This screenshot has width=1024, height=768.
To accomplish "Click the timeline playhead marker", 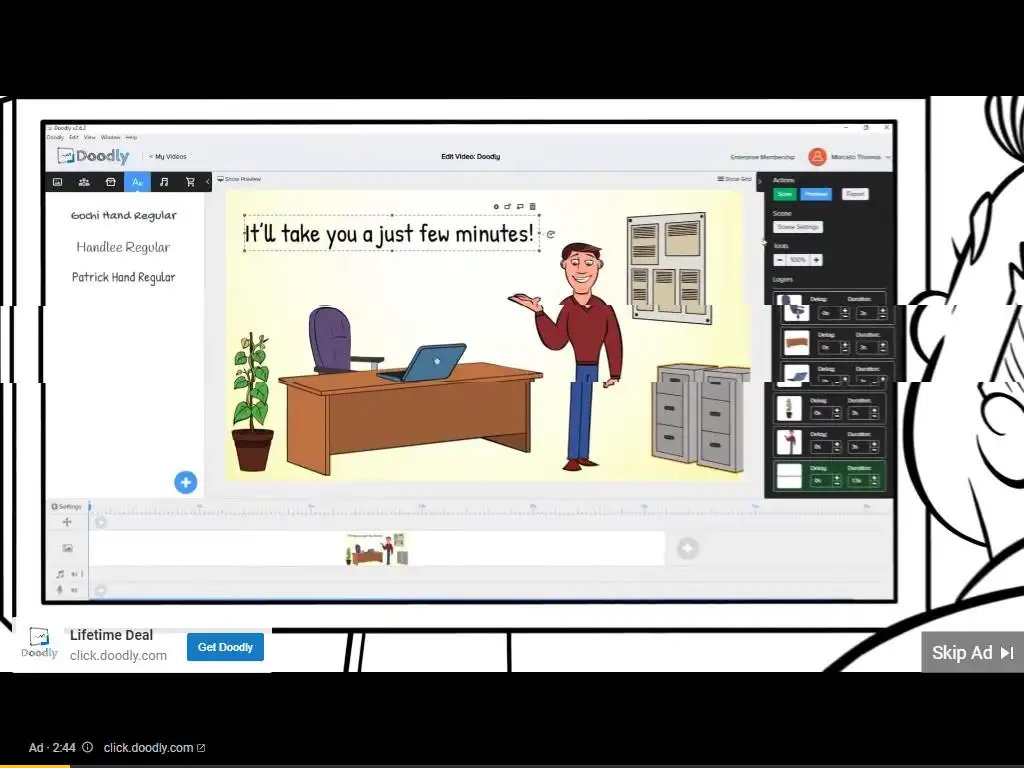I will point(89,506).
